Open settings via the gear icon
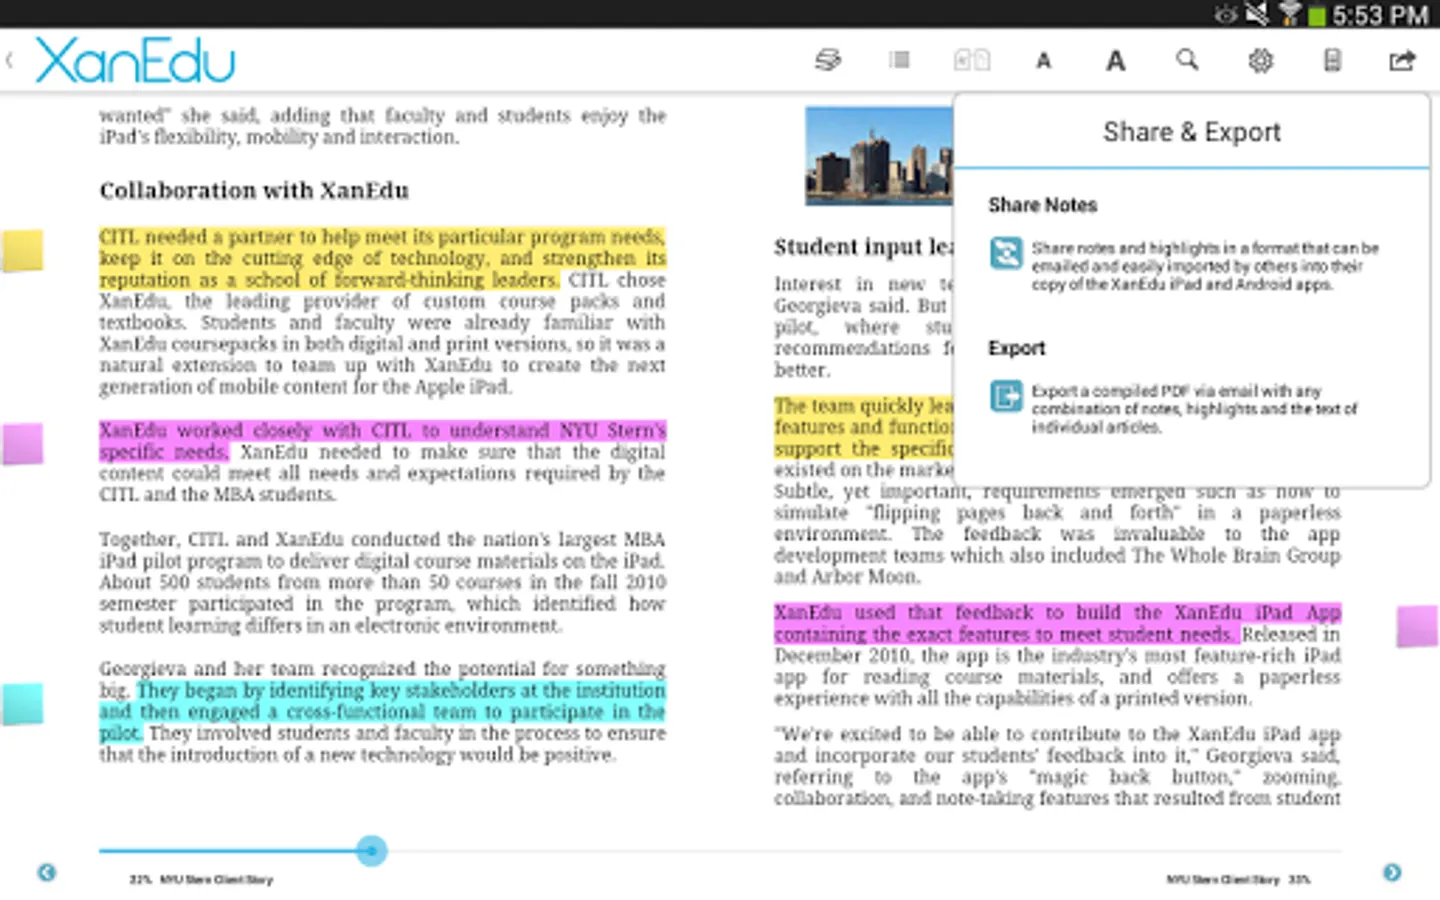 pyautogui.click(x=1260, y=60)
